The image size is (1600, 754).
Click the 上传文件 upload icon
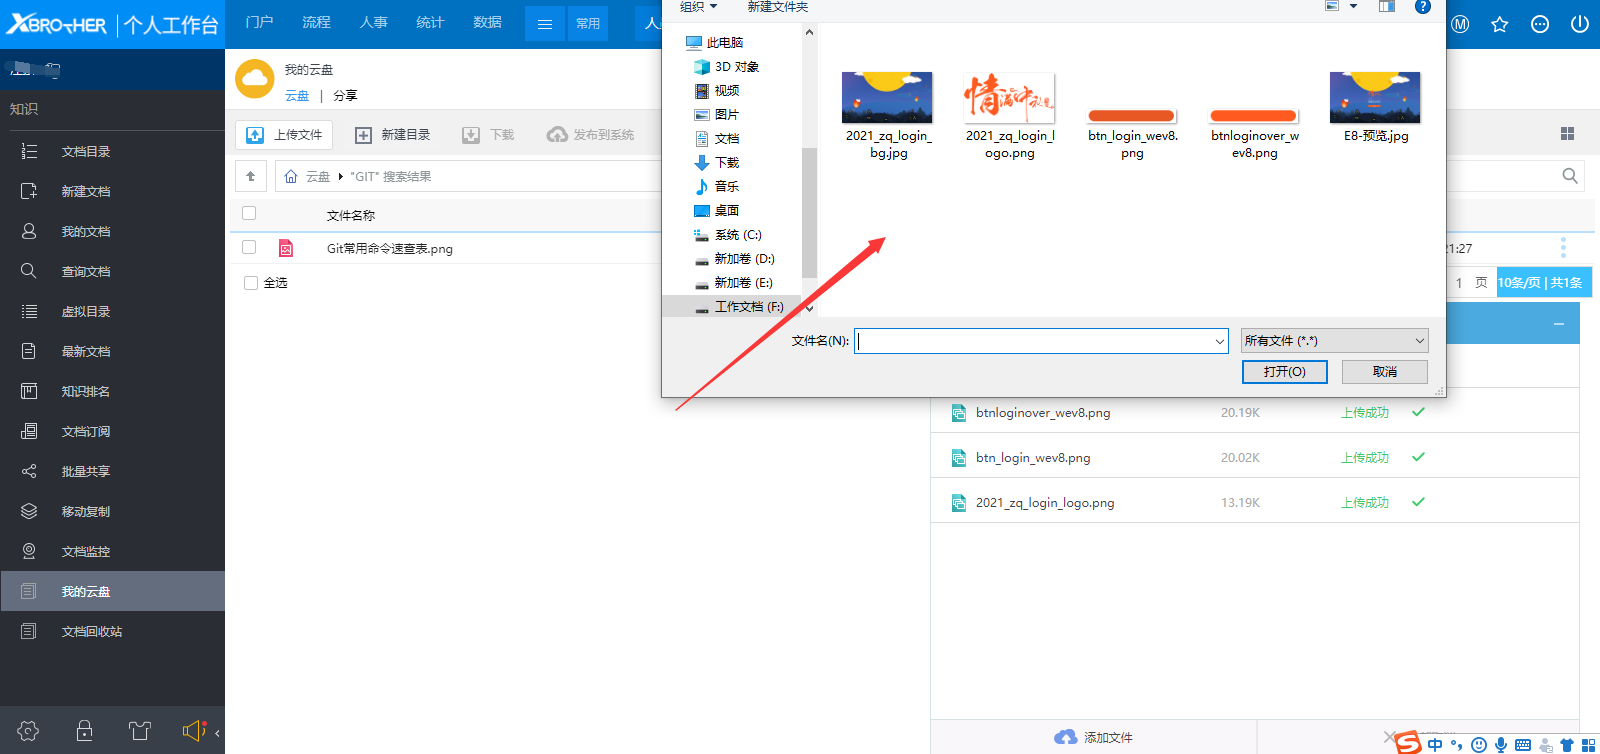tap(255, 135)
